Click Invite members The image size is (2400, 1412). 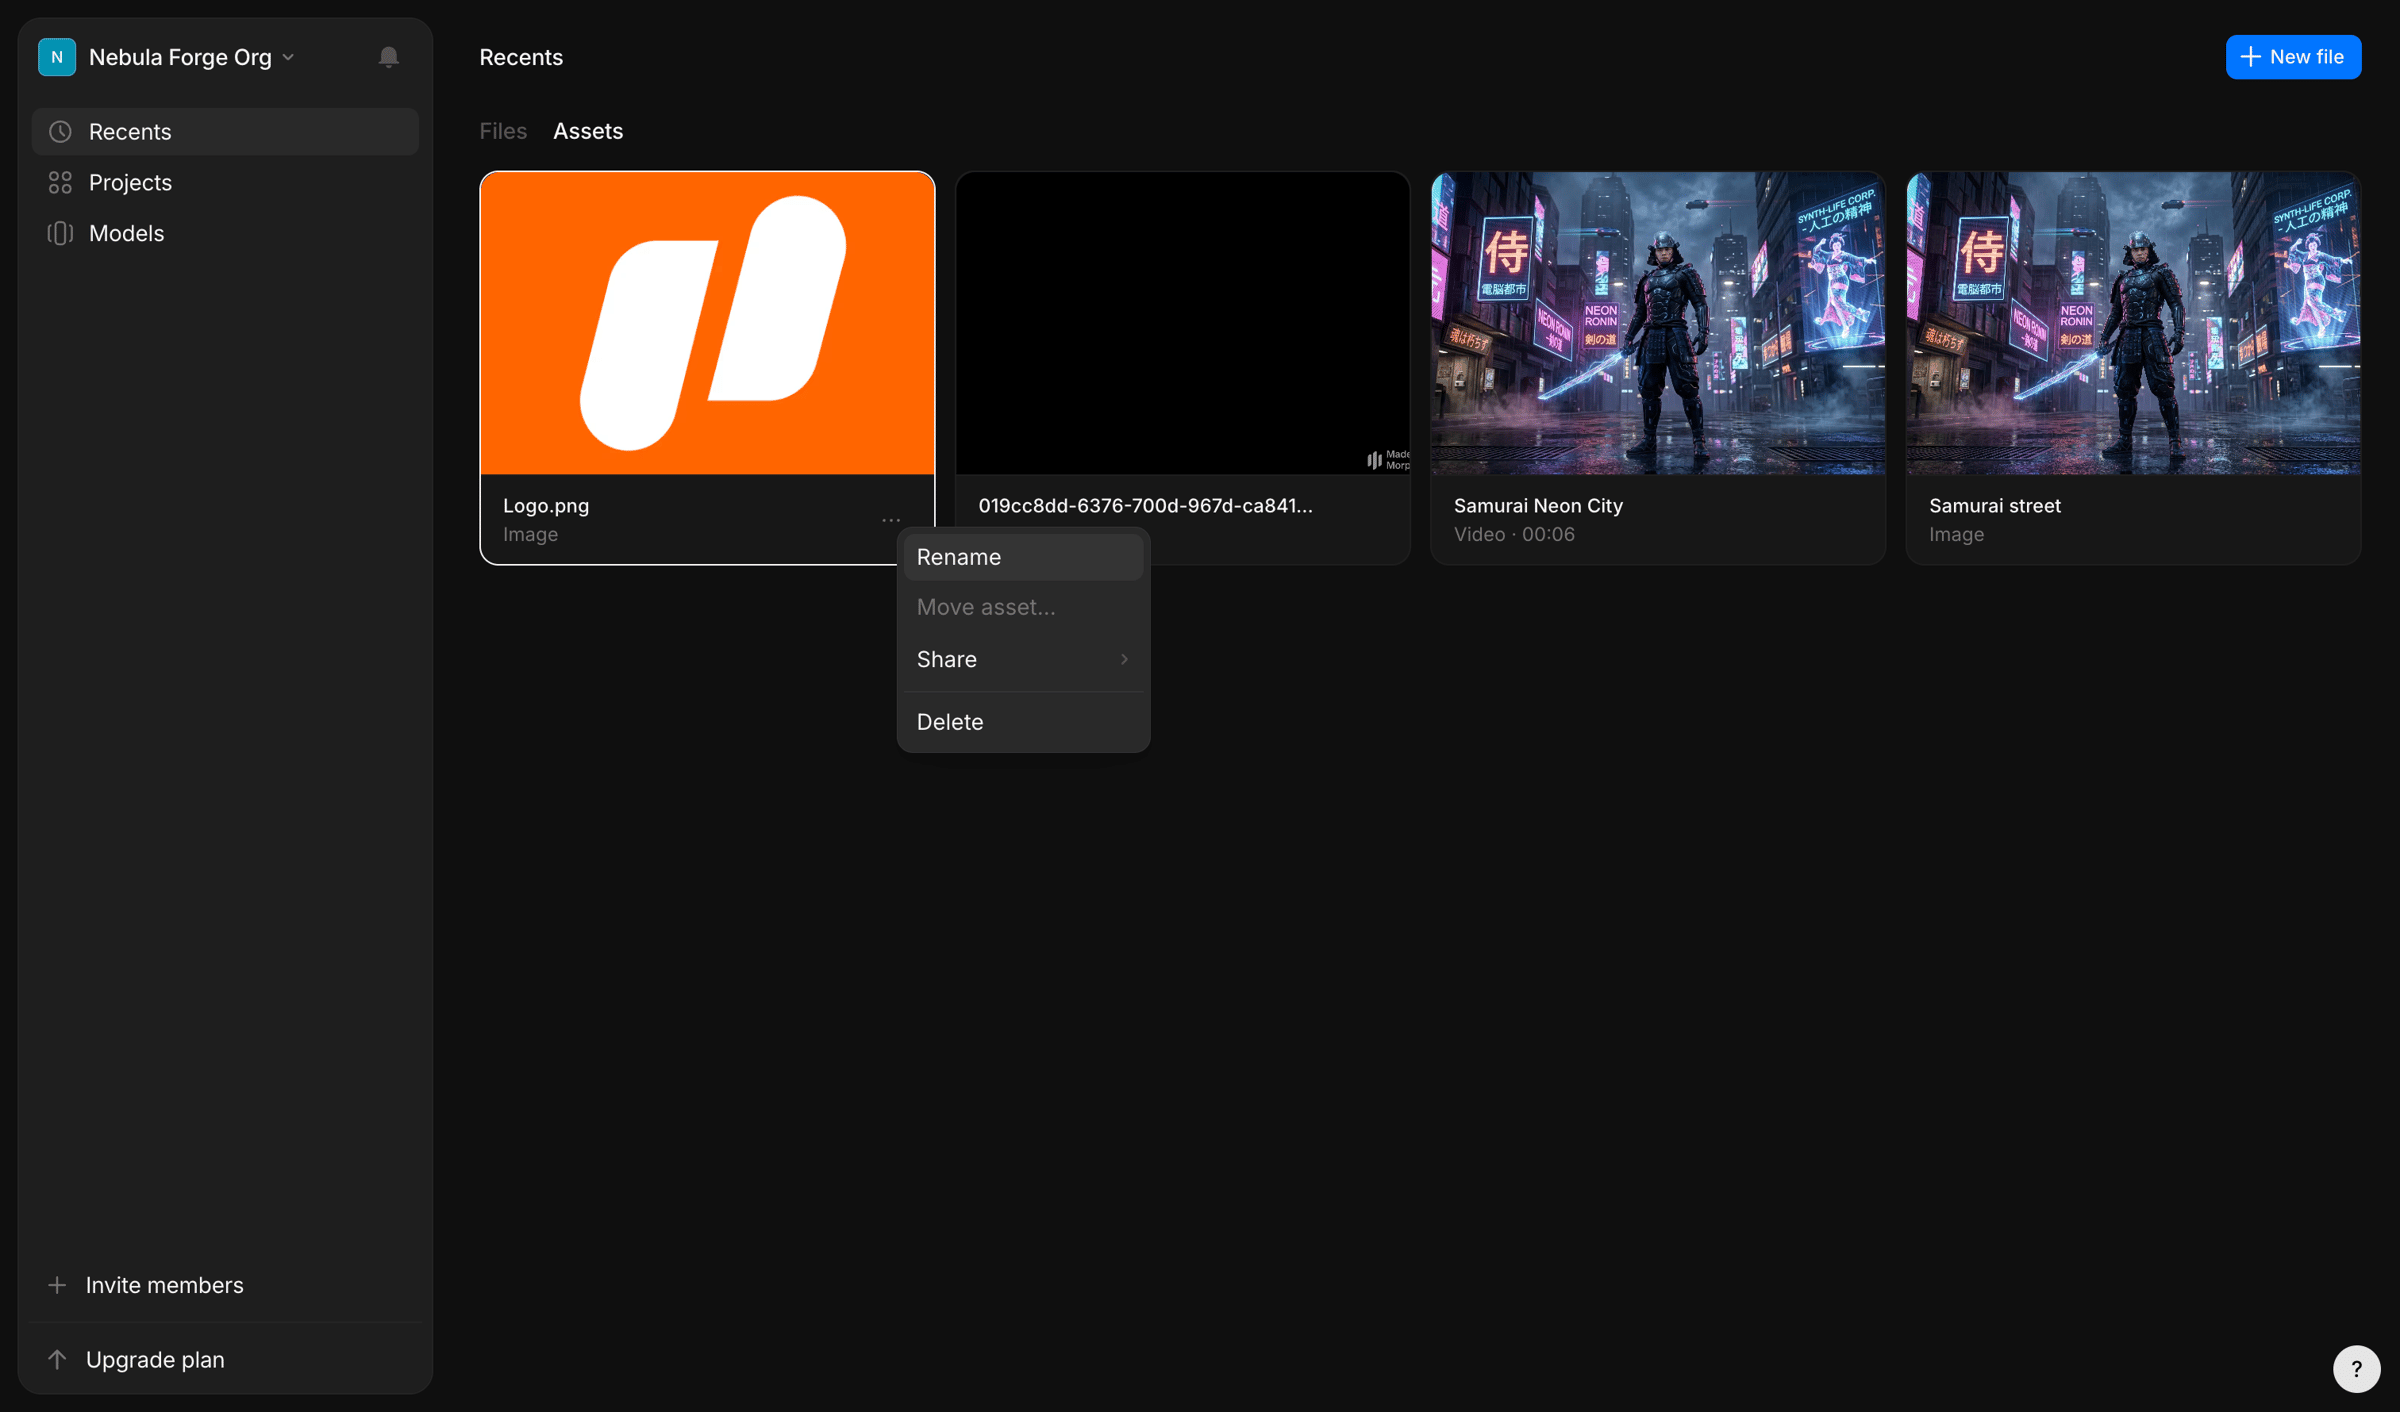[x=164, y=1285]
